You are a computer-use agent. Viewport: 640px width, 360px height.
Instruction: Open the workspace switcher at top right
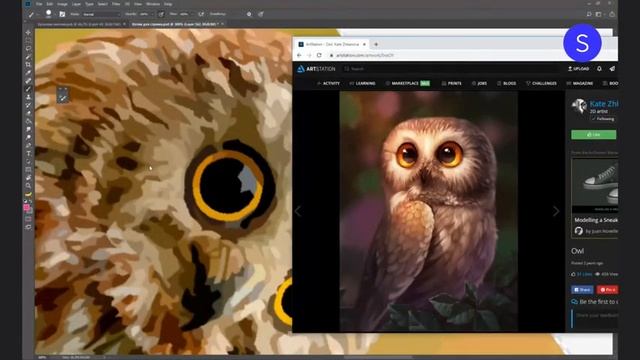599,14
